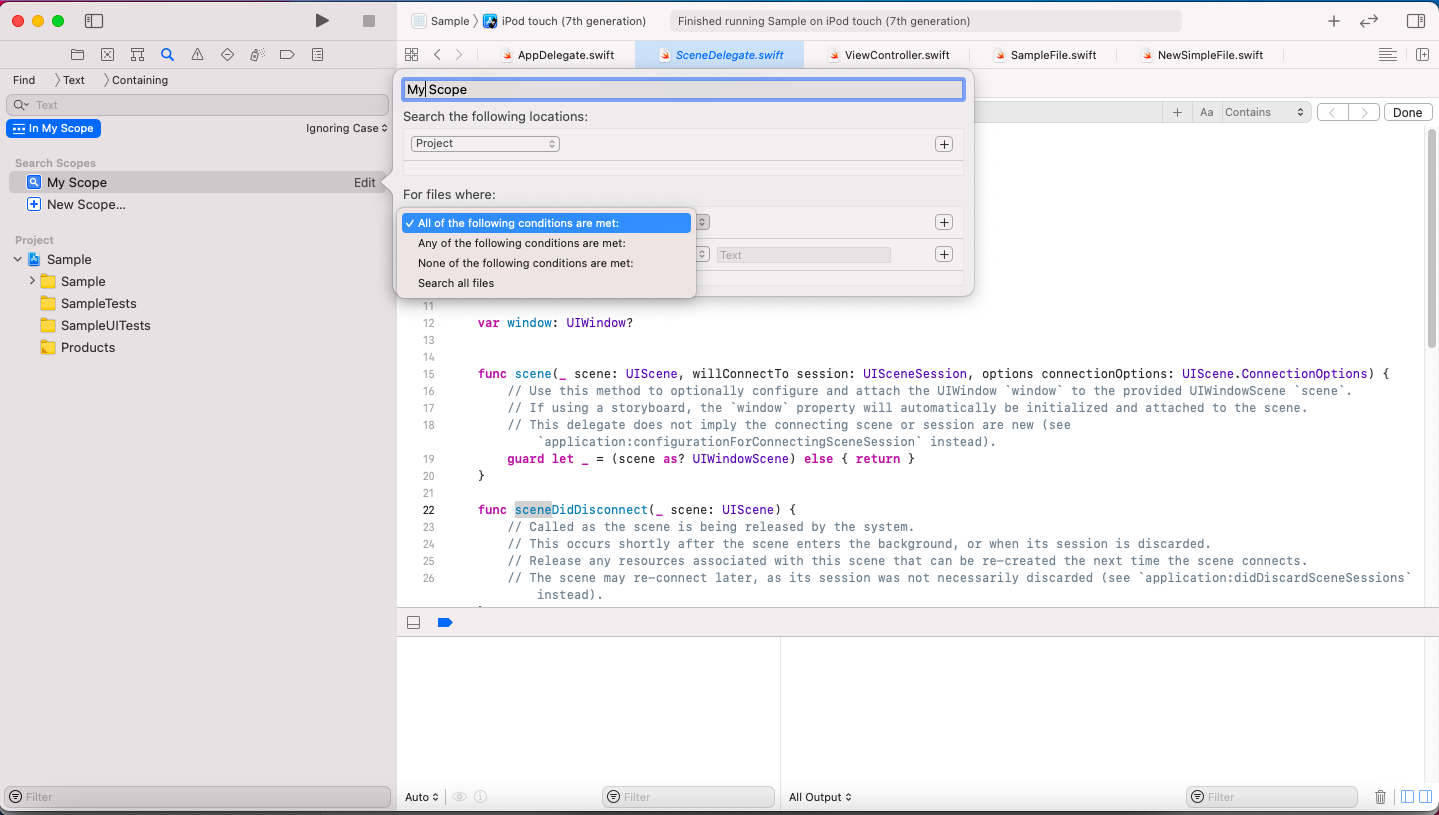Open the Containing match menu
This screenshot has height=815, width=1439.
click(x=140, y=80)
